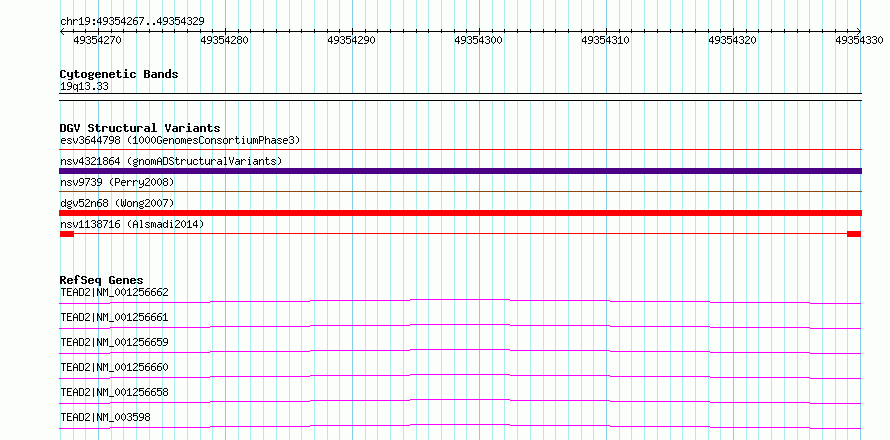The height and width of the screenshot is (440, 890).
Task: Click ruler position 49354270
Action: coord(98,40)
